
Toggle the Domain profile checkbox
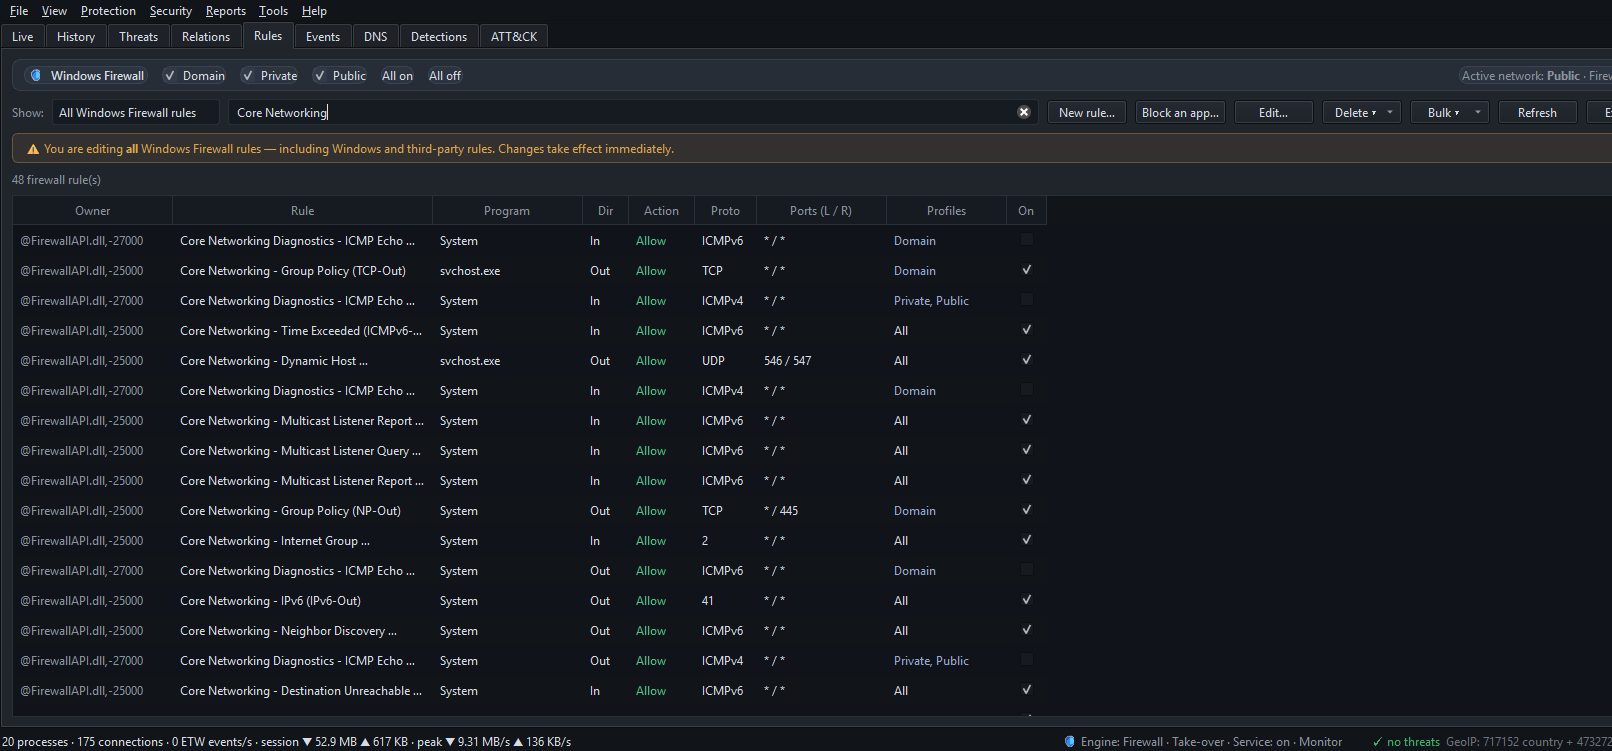171,76
